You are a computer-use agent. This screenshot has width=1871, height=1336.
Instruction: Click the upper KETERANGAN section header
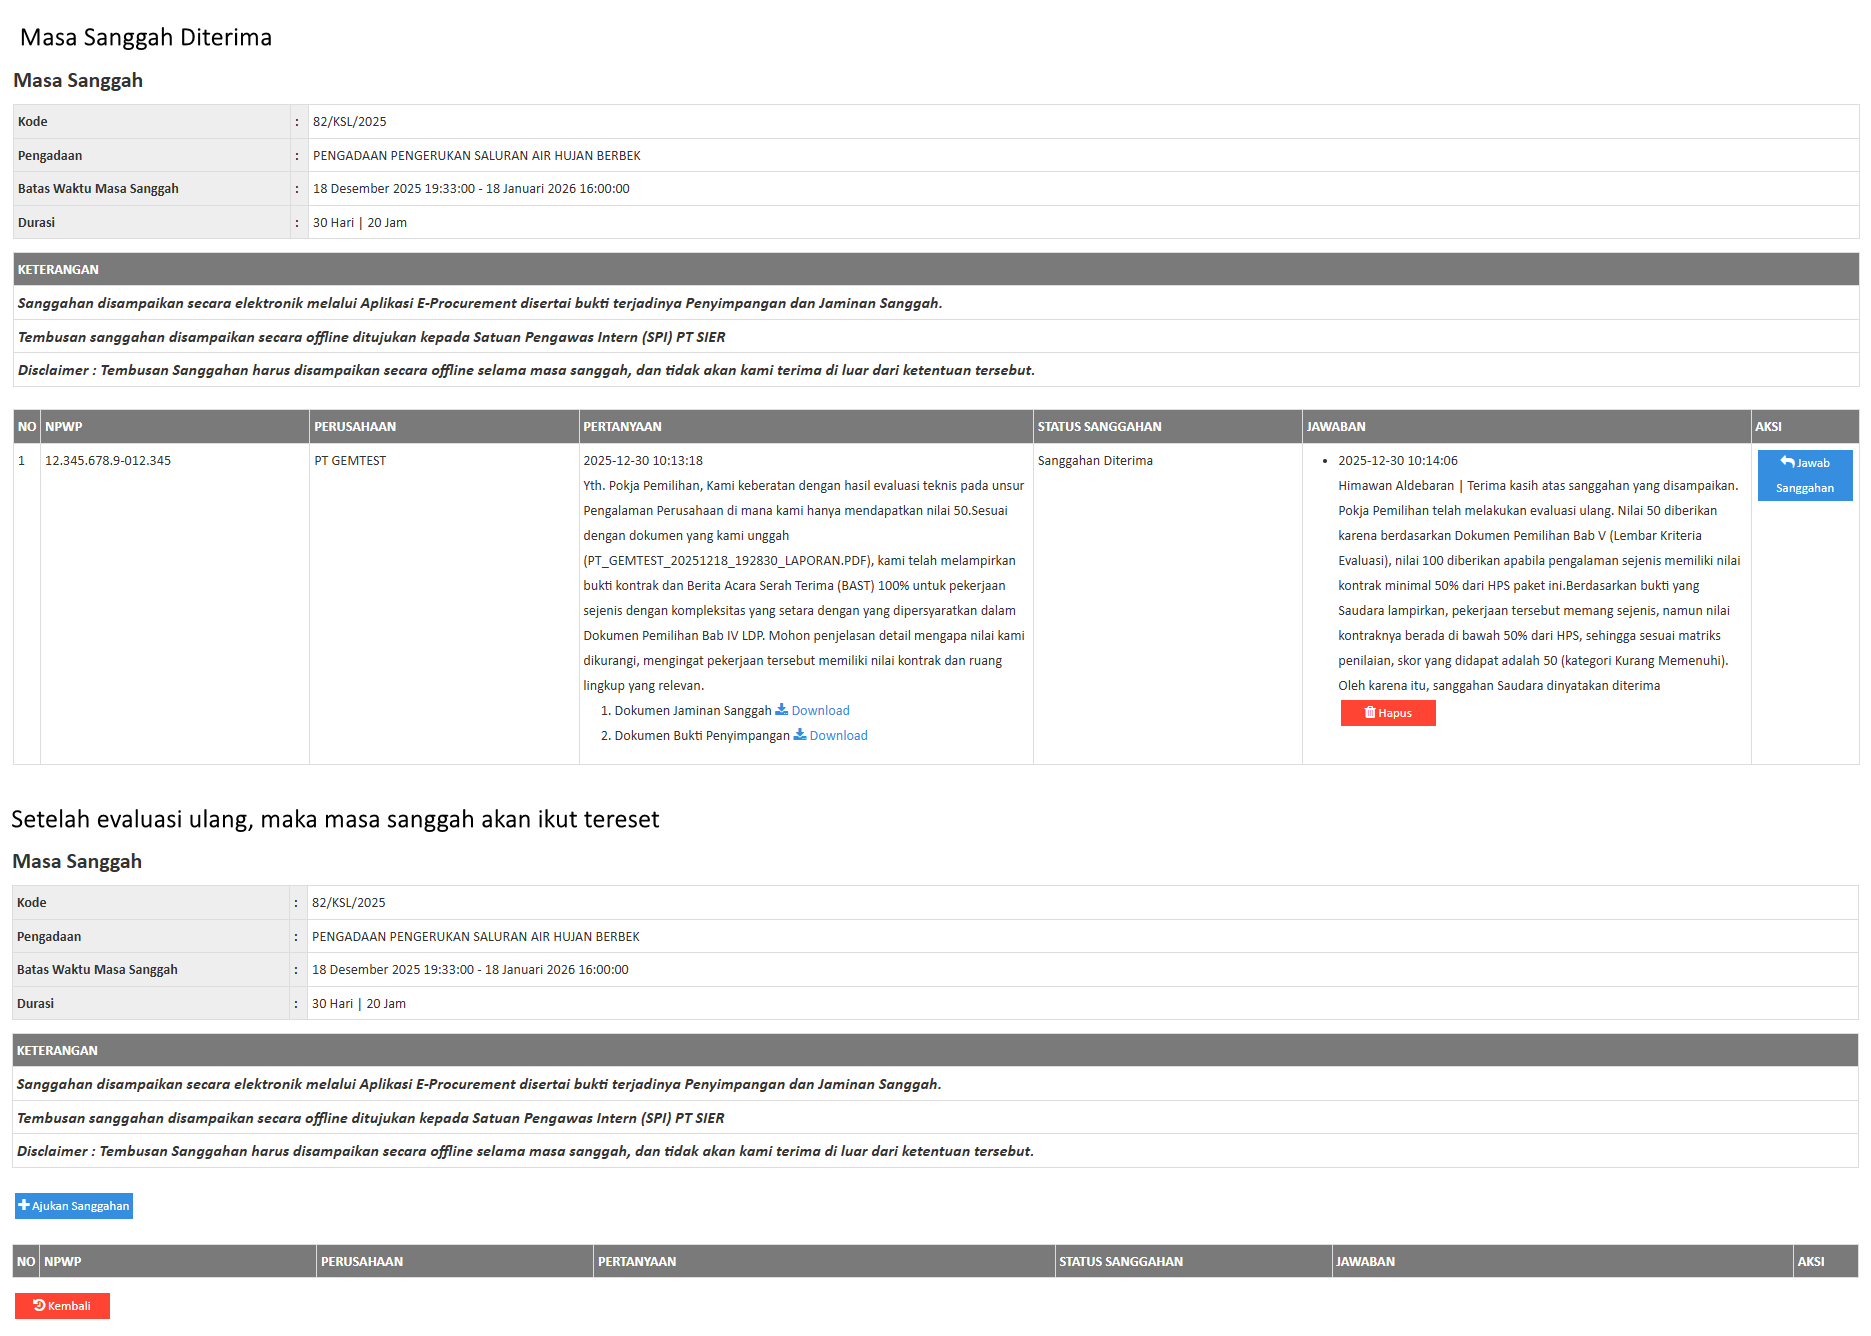click(58, 270)
